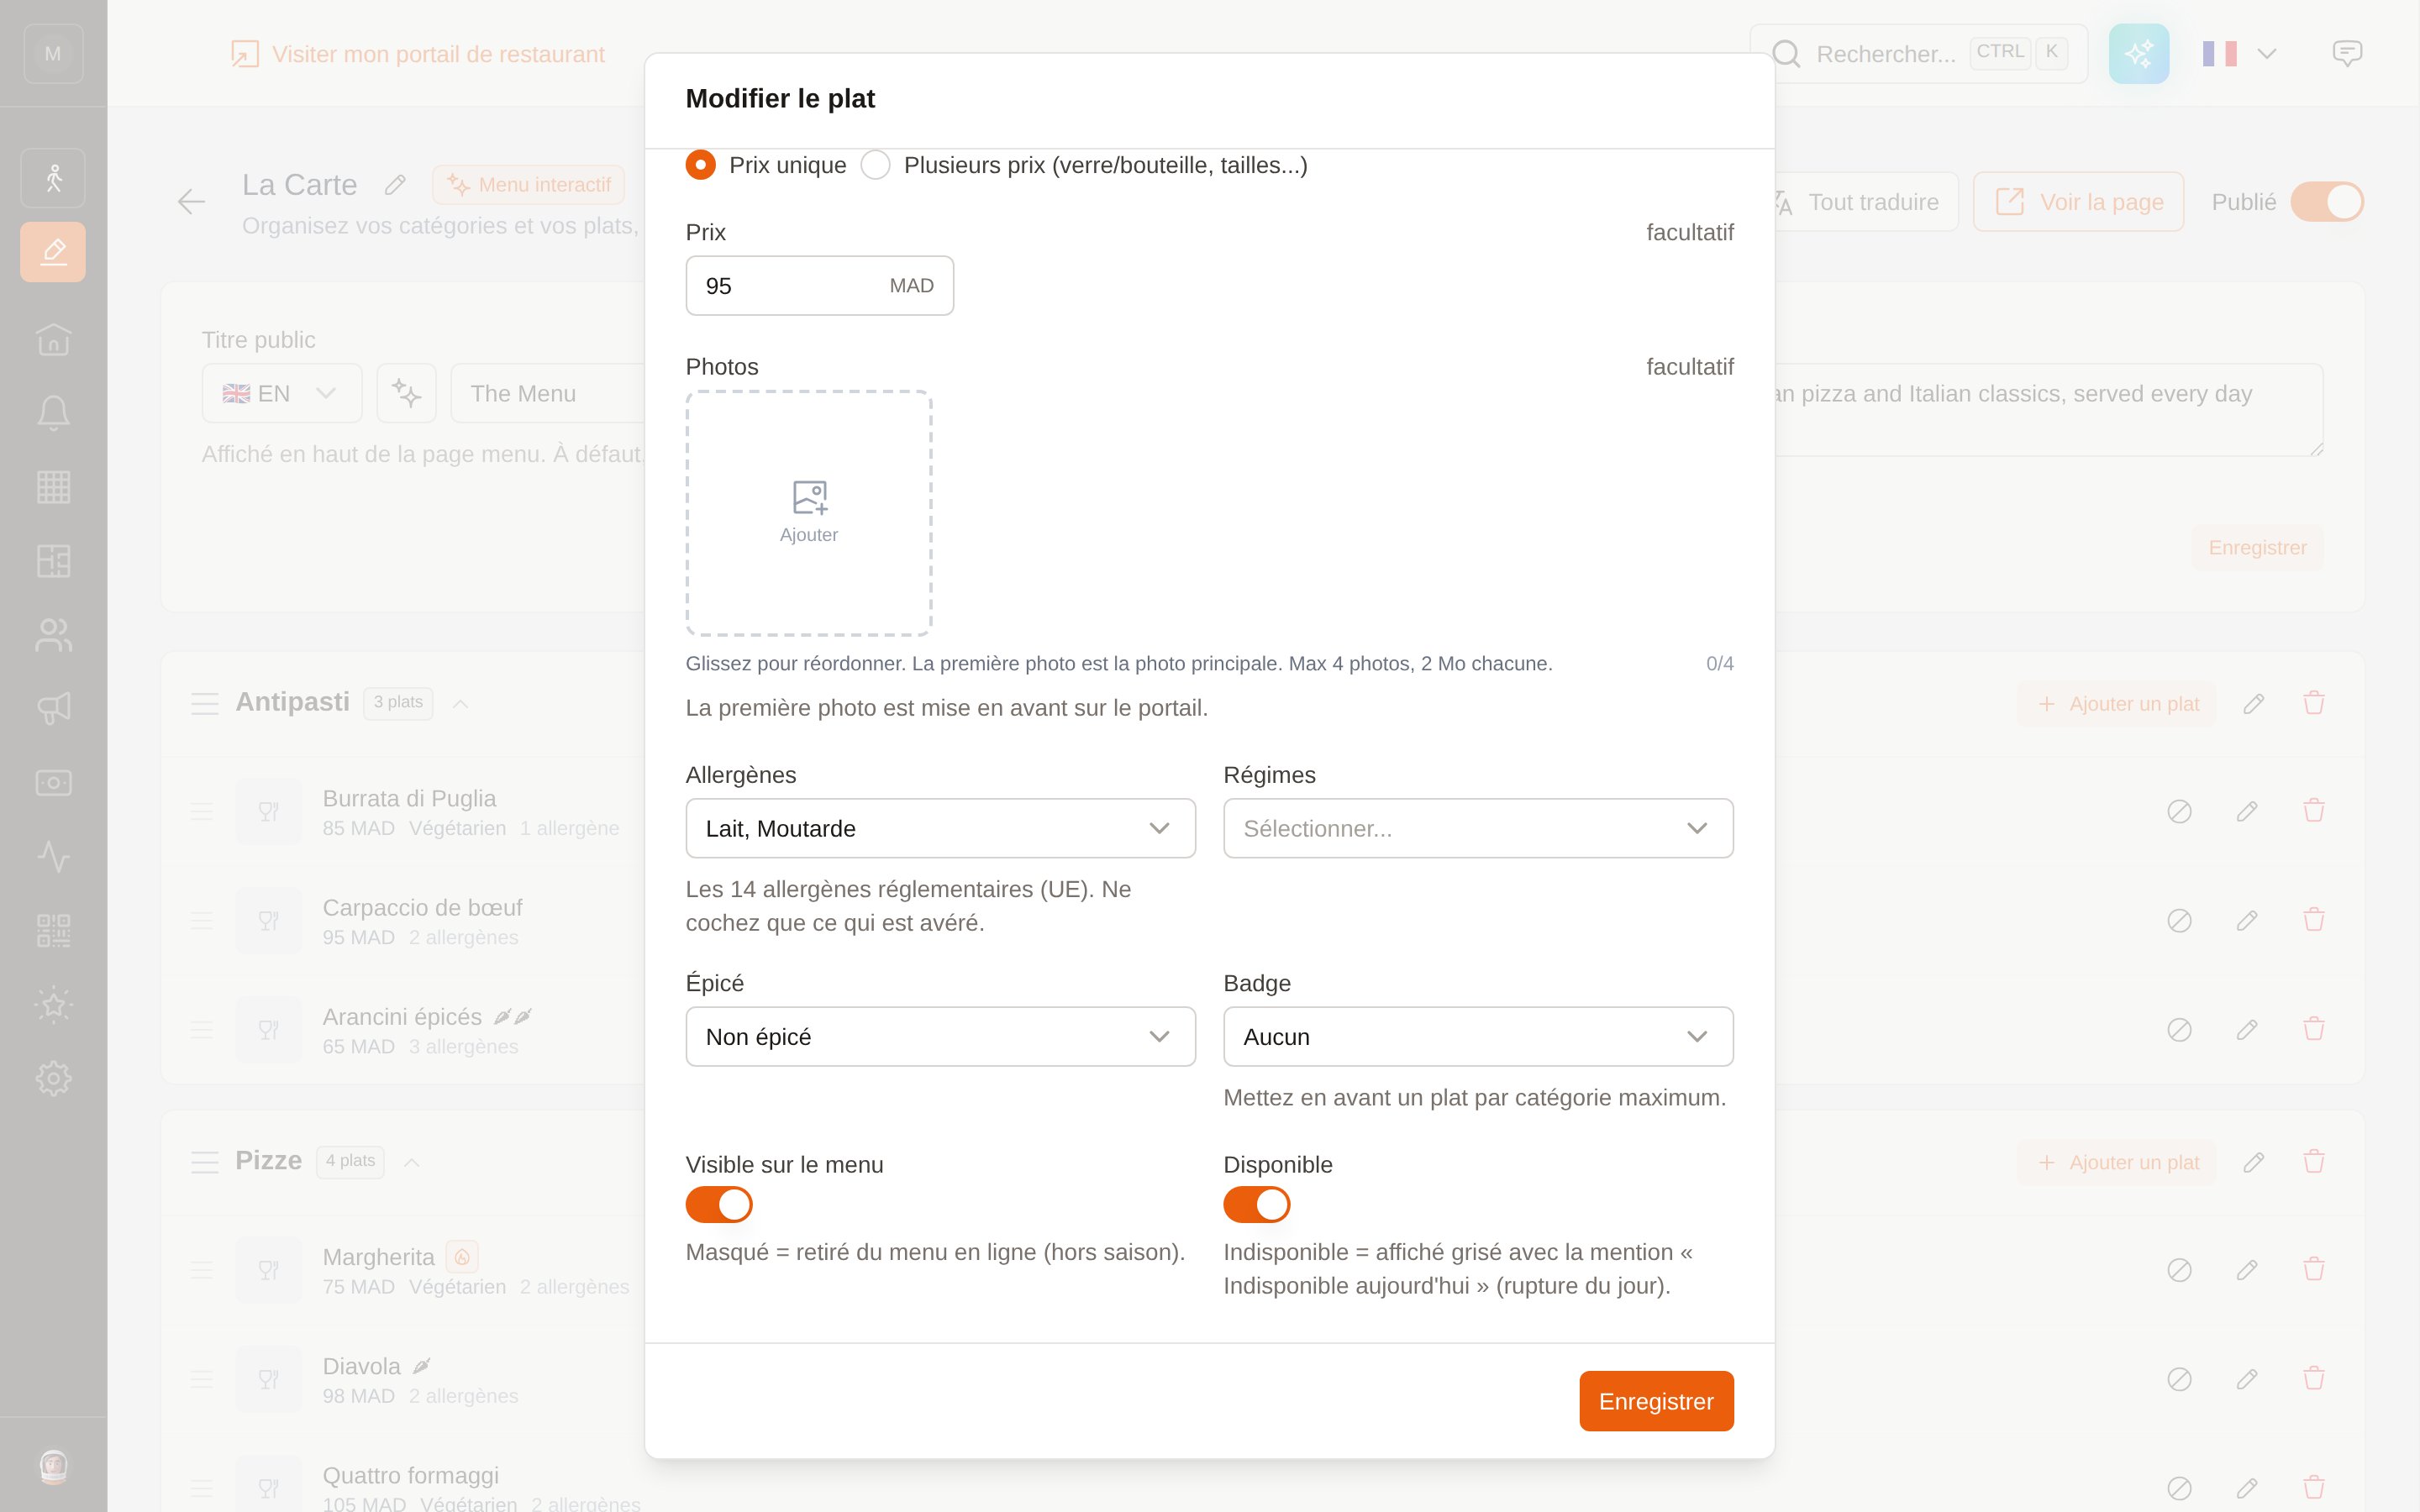The height and width of the screenshot is (1512, 2420).
Task: Open the menu edit pencil sidebar icon
Action: coord(53,252)
